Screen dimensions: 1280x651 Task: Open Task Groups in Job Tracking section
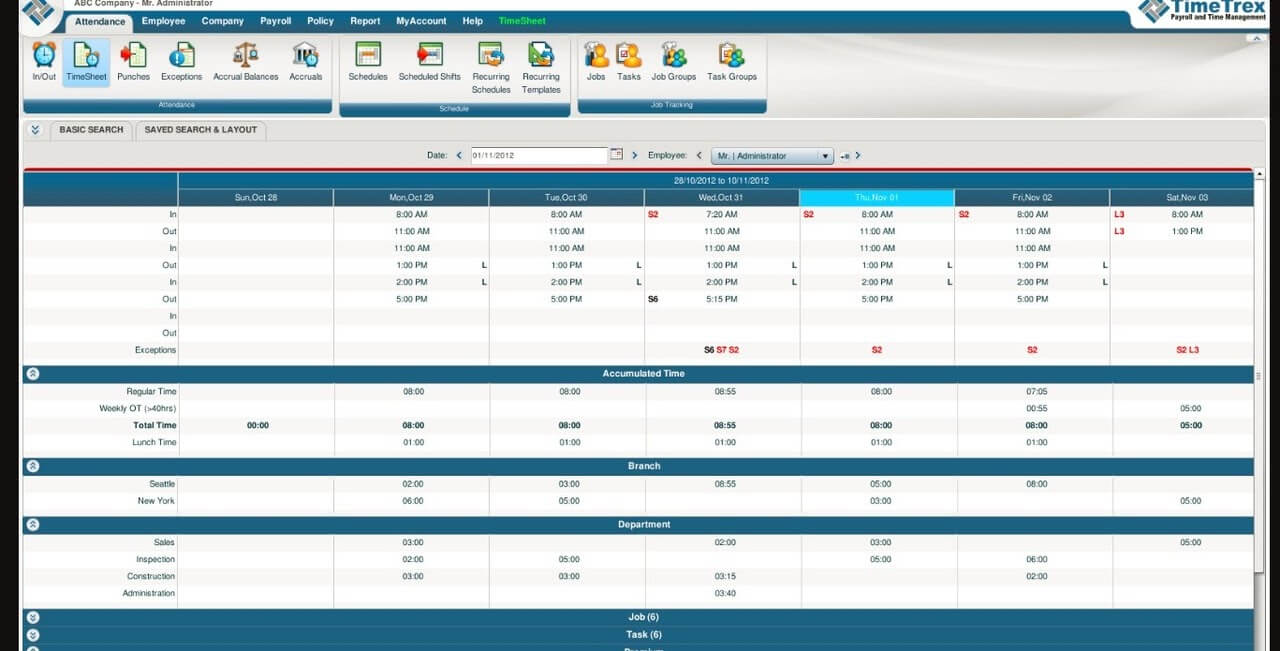pos(732,60)
